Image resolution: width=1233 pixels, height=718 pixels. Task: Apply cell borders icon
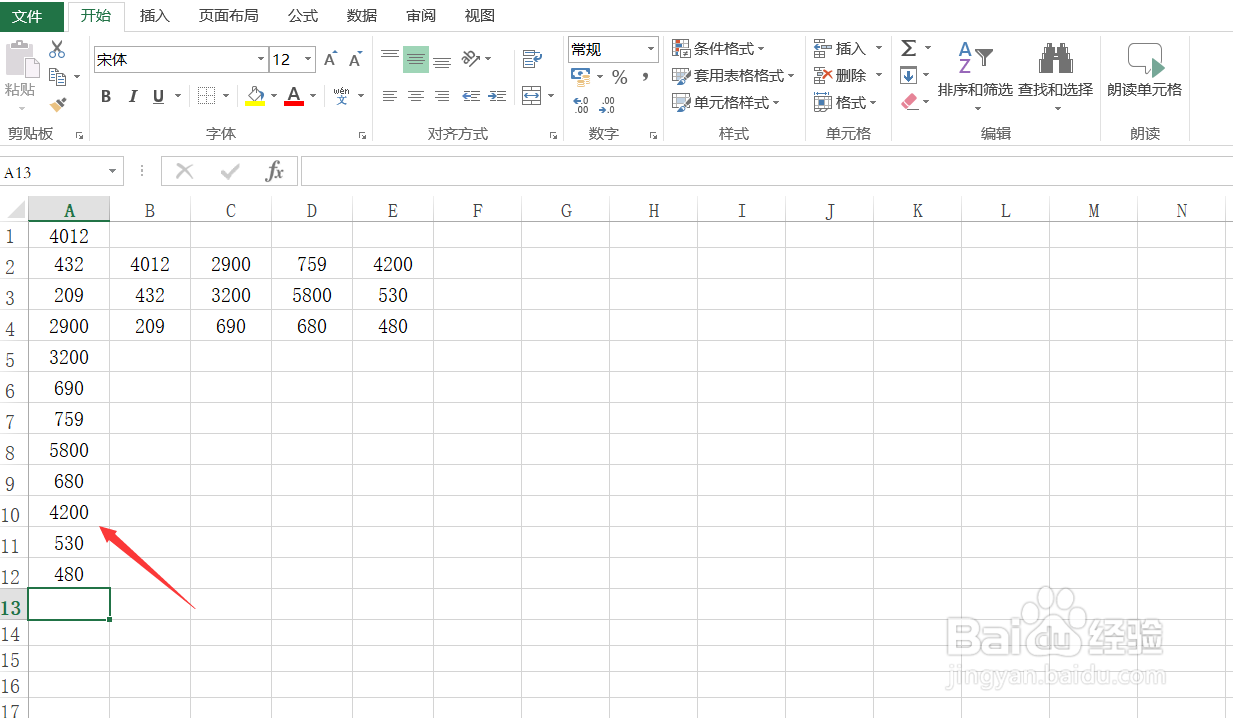[x=206, y=96]
